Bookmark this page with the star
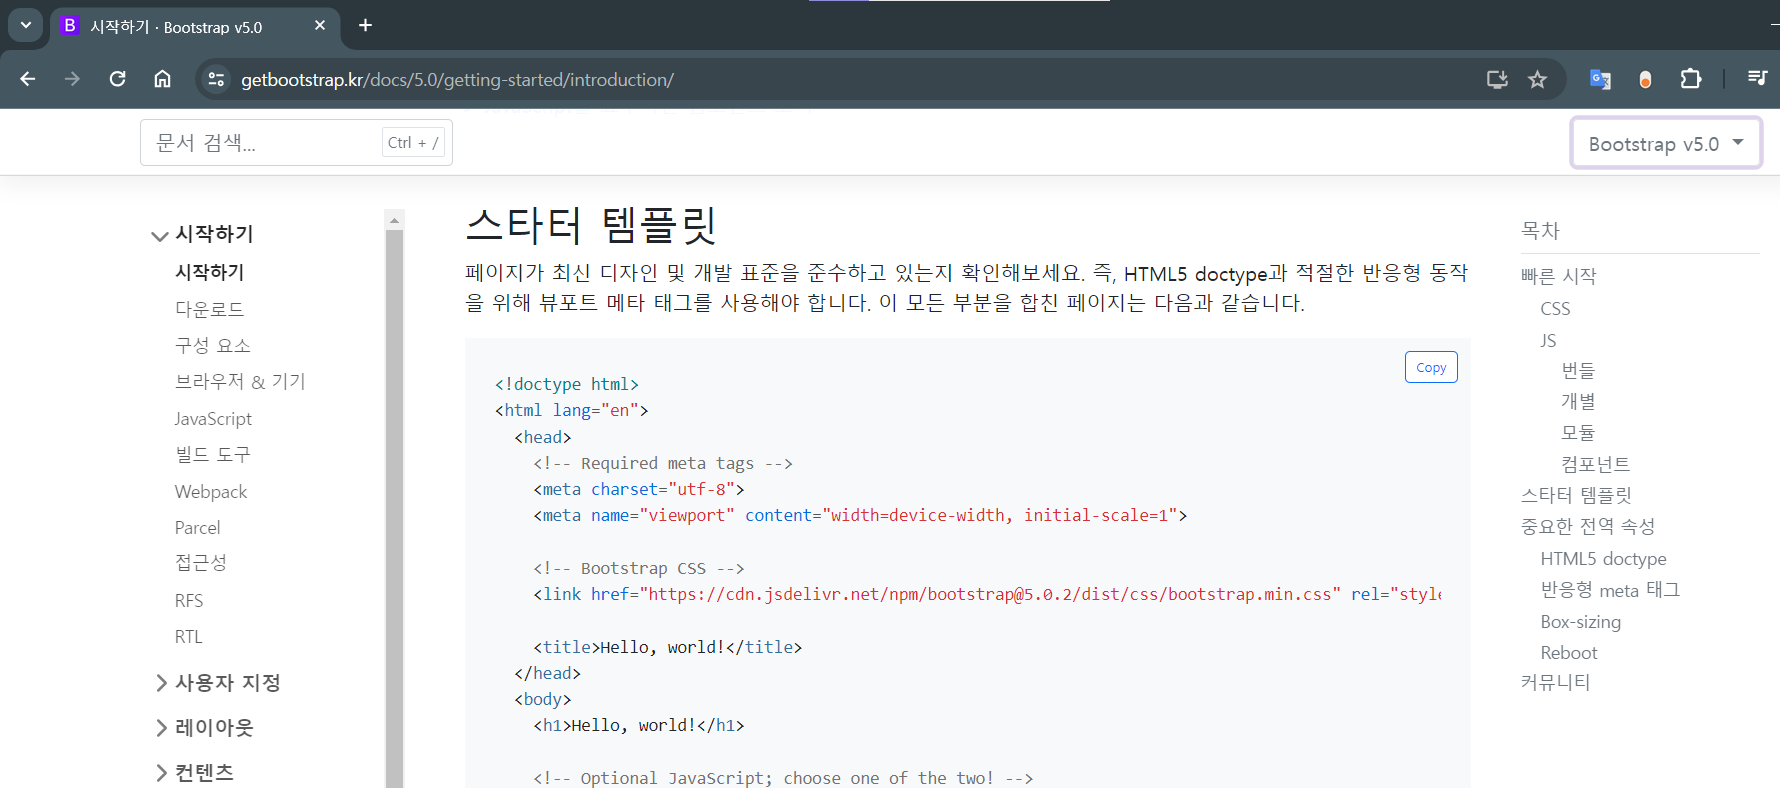This screenshot has height=788, width=1780. click(x=1538, y=79)
